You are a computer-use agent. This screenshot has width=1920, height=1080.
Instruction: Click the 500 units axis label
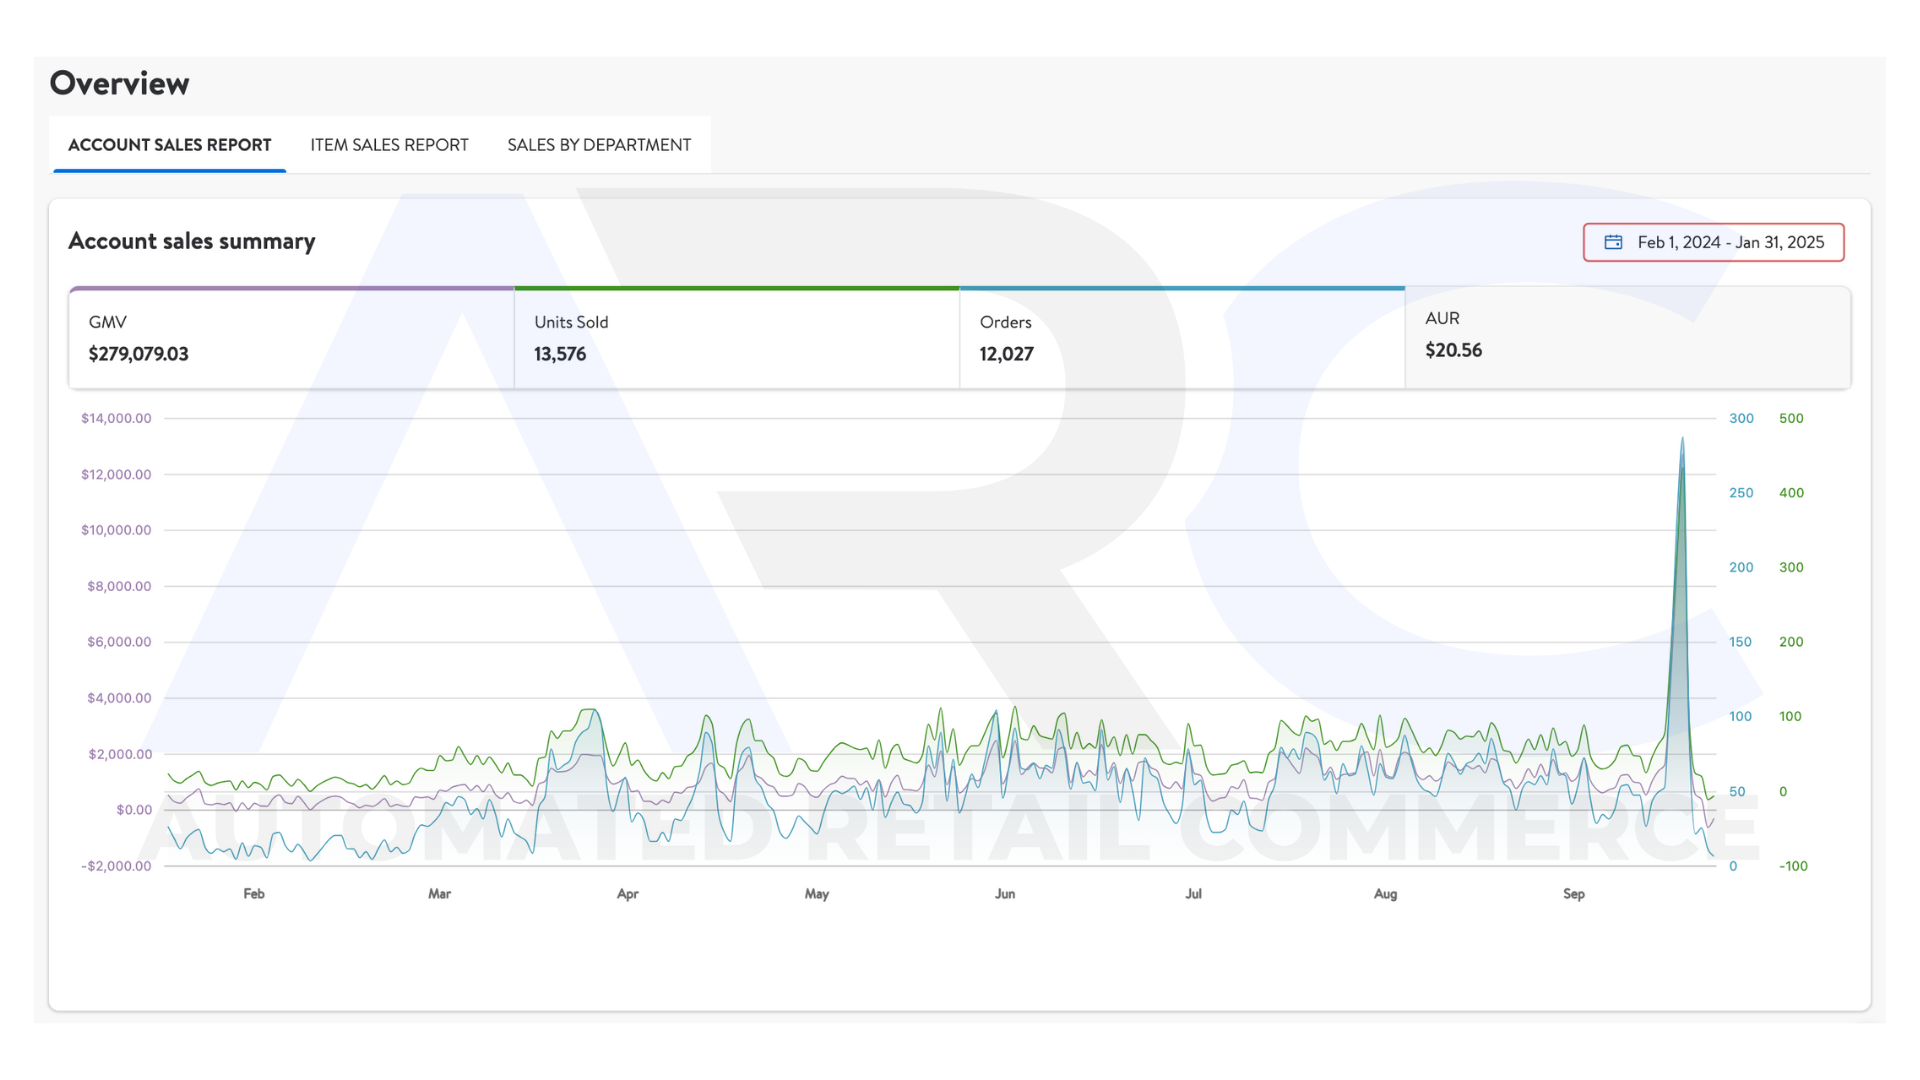(1791, 418)
